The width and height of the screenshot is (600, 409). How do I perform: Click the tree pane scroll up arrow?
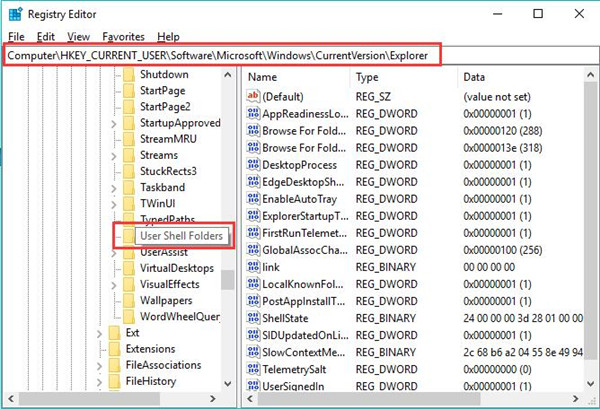coord(228,75)
